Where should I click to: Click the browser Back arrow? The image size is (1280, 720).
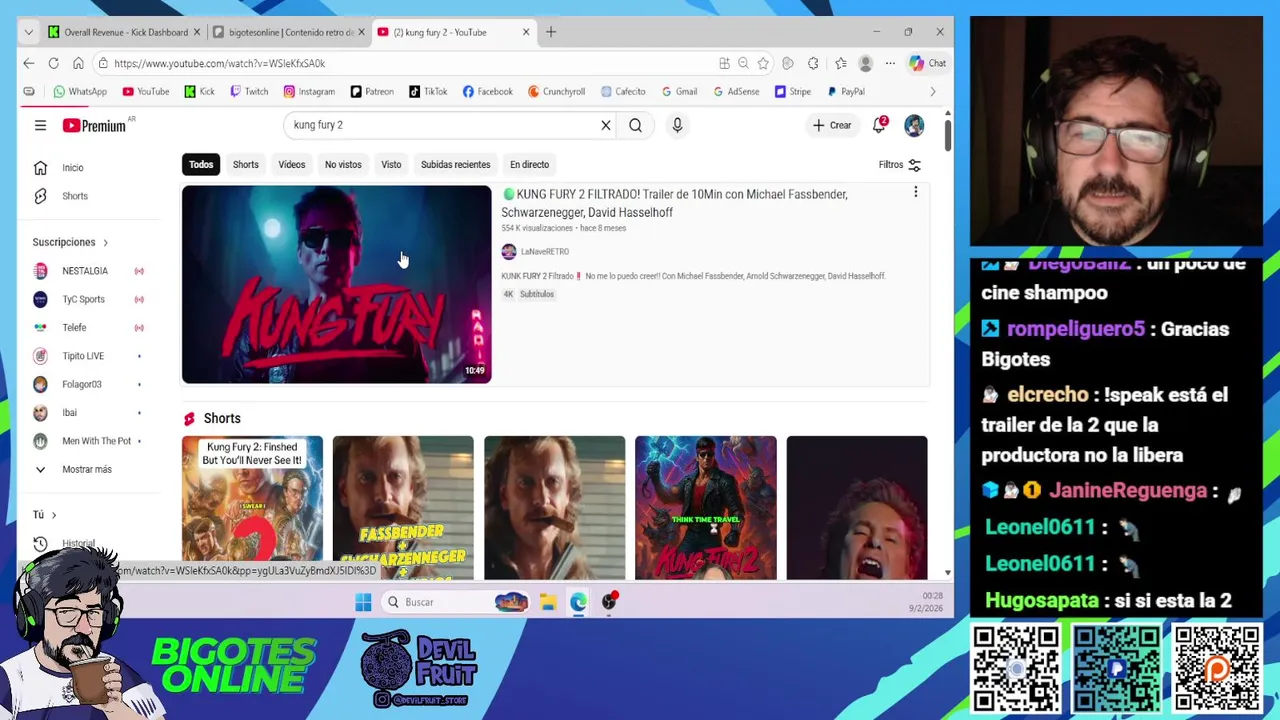pos(28,63)
